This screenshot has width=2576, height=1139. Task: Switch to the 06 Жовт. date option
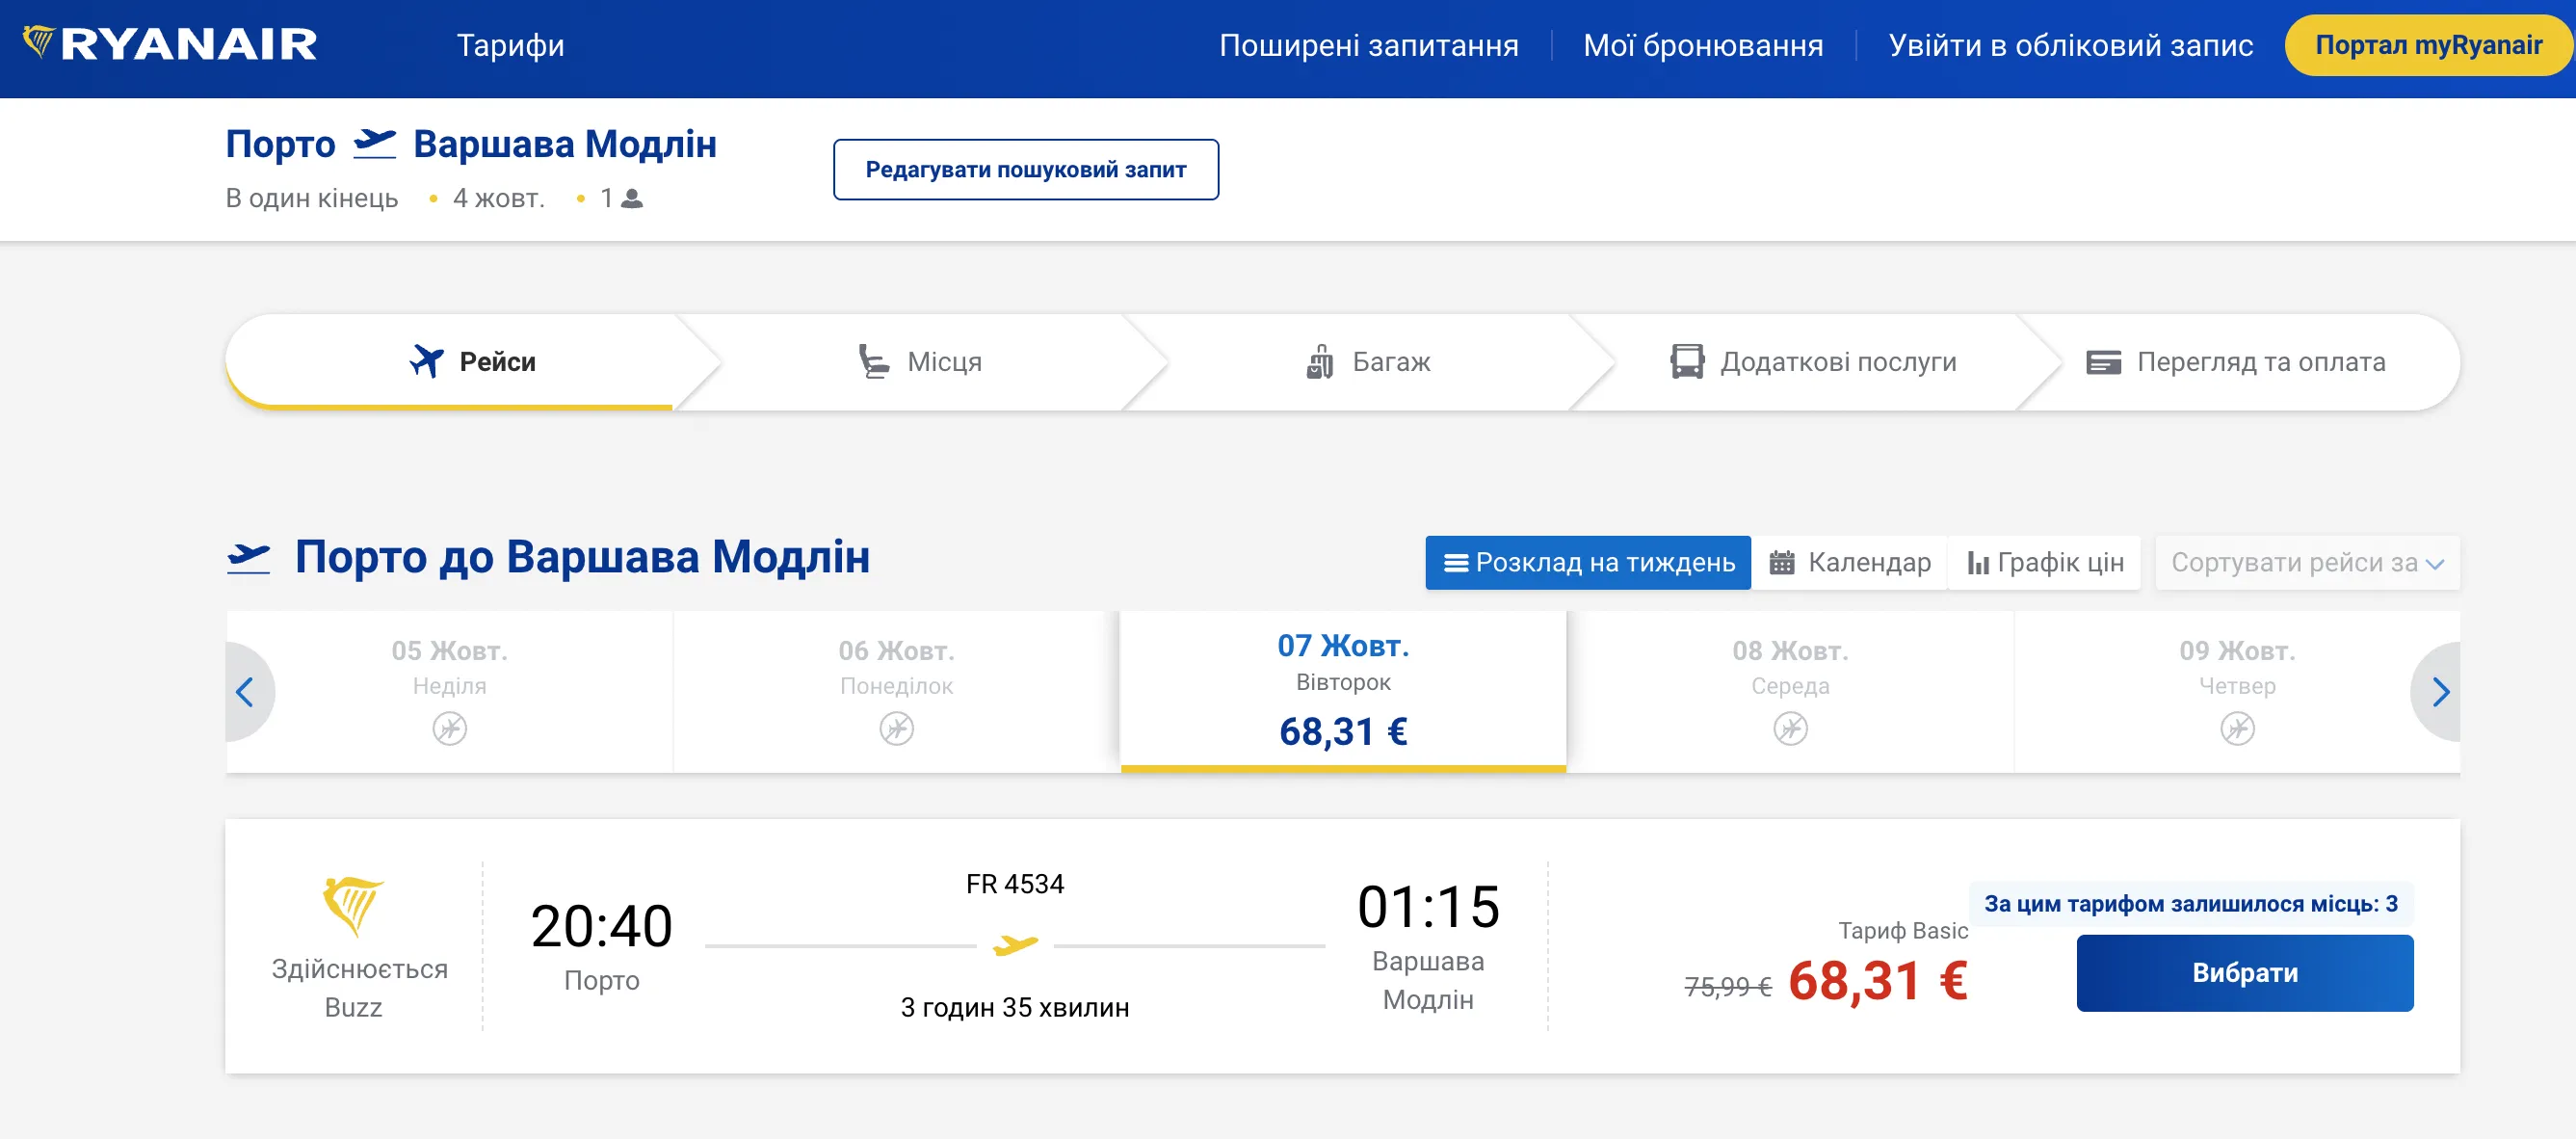pyautogui.click(x=896, y=690)
